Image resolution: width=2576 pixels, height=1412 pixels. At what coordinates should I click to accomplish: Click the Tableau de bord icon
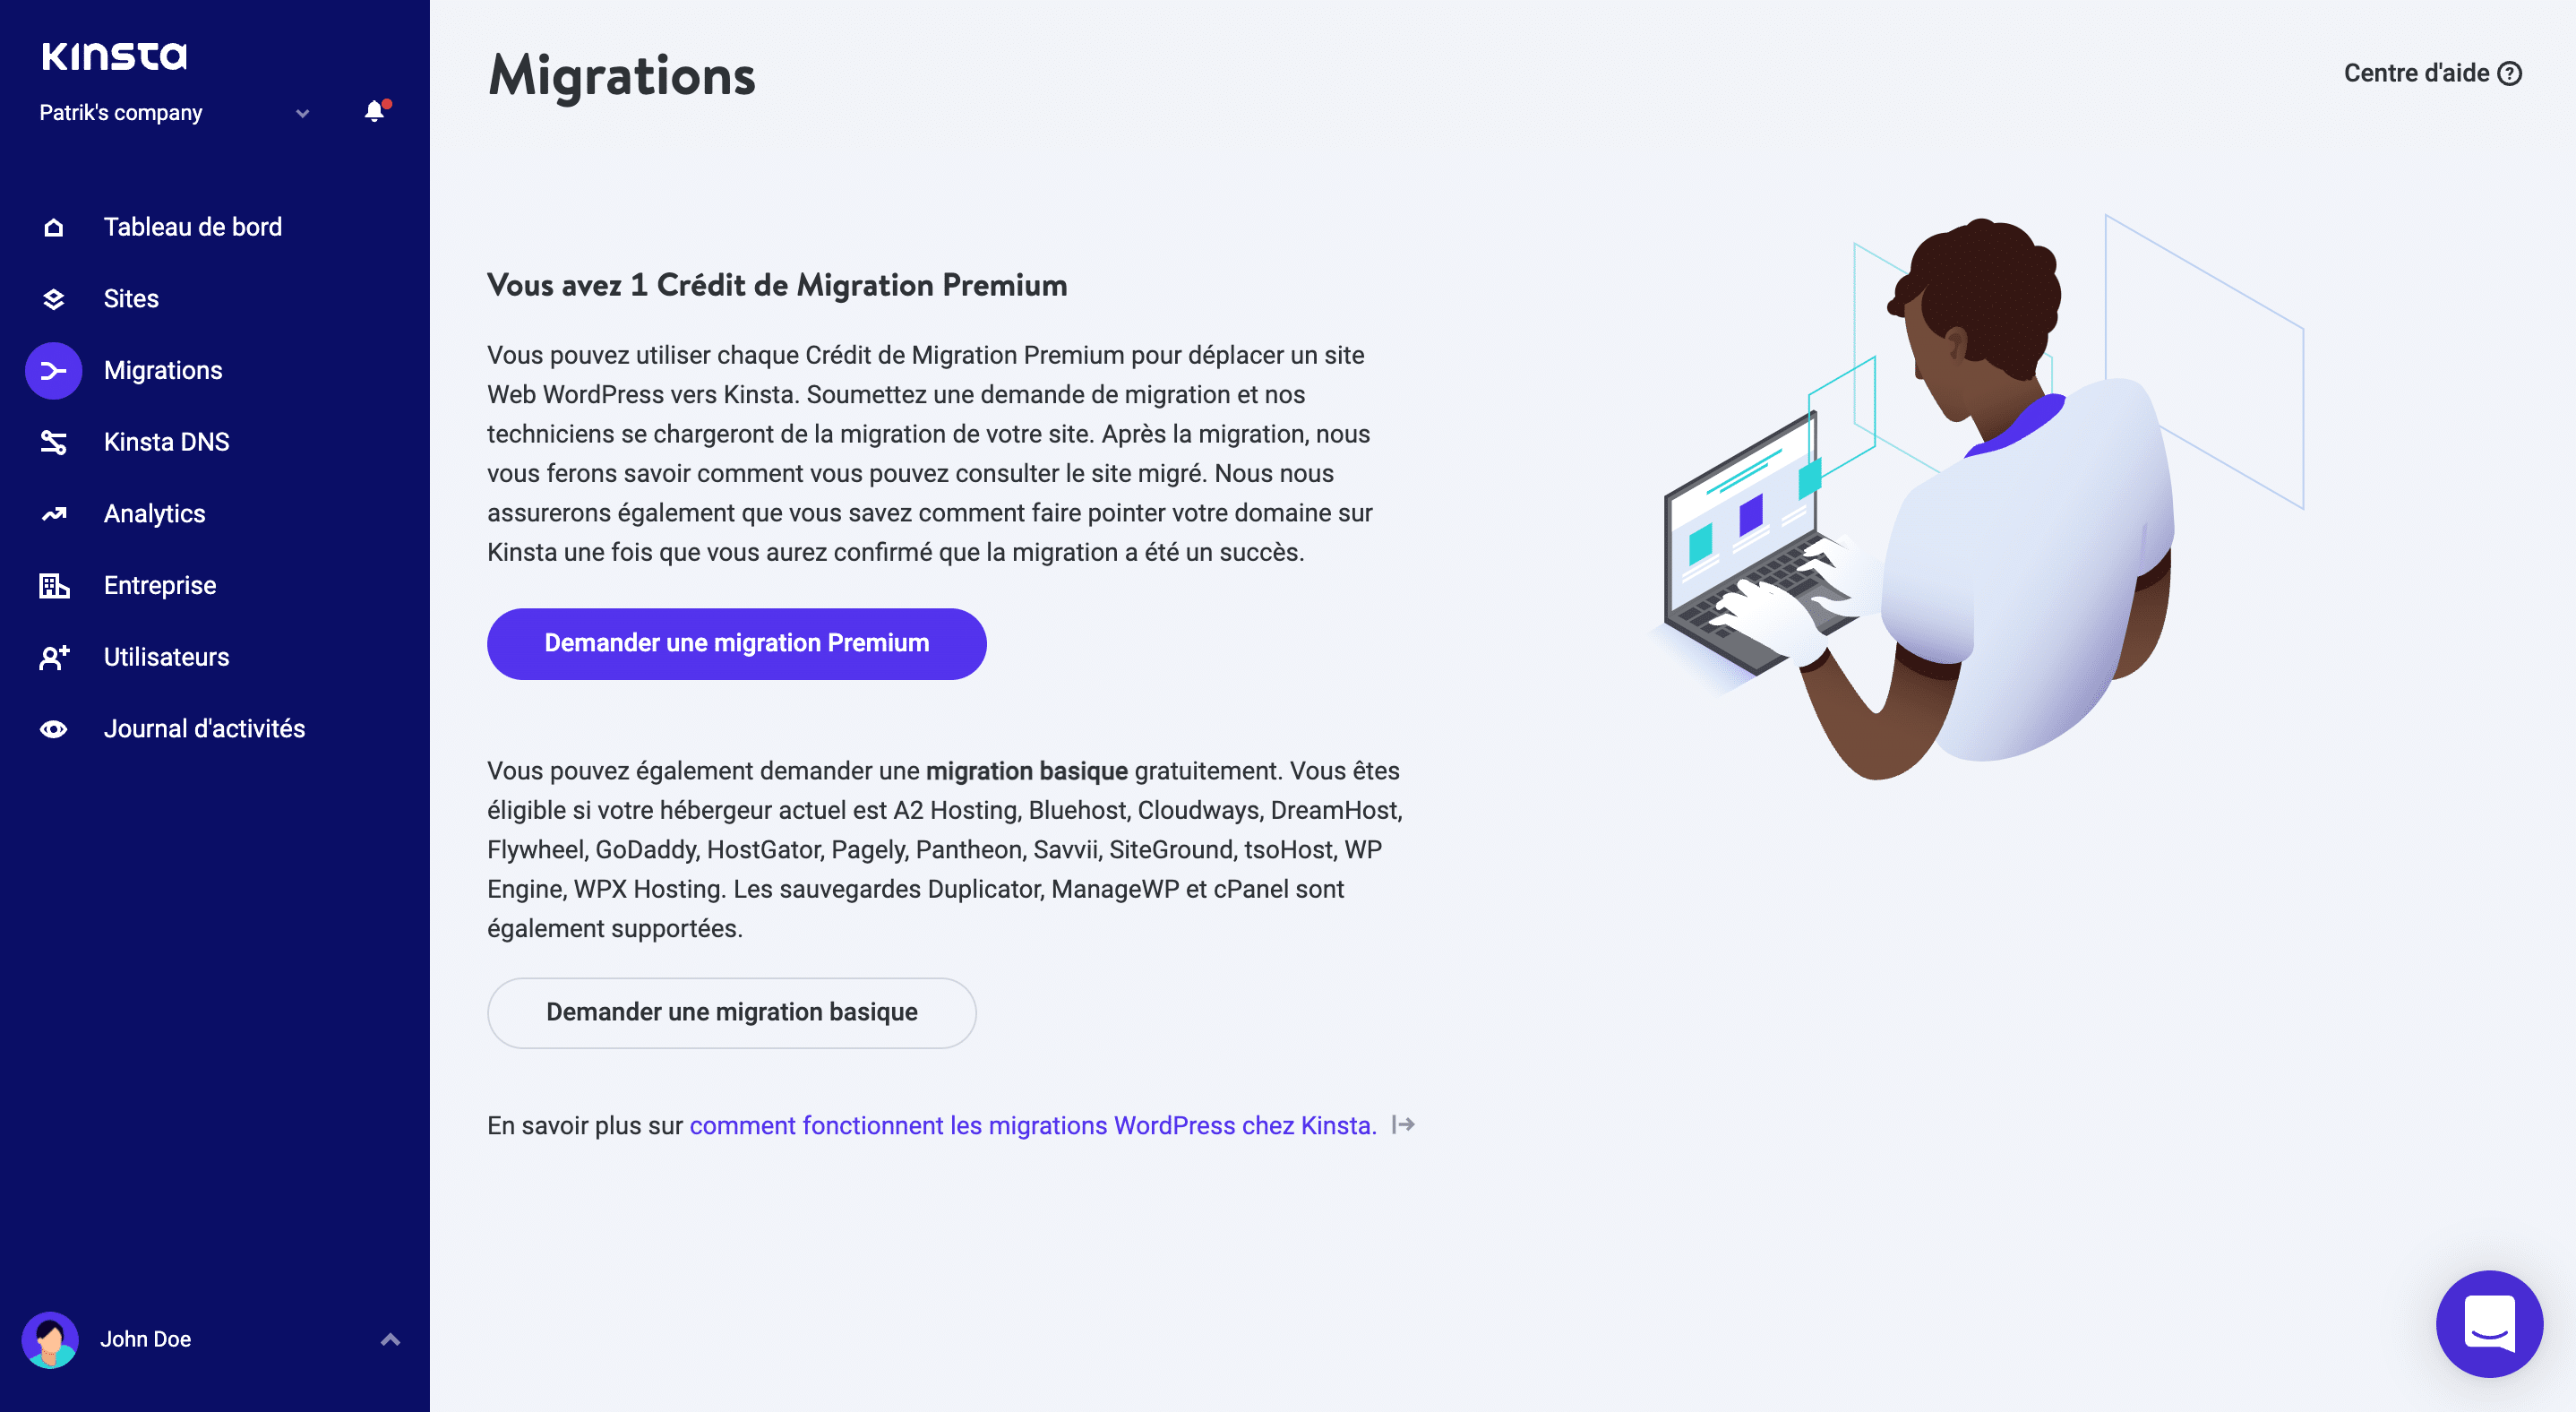click(x=54, y=226)
